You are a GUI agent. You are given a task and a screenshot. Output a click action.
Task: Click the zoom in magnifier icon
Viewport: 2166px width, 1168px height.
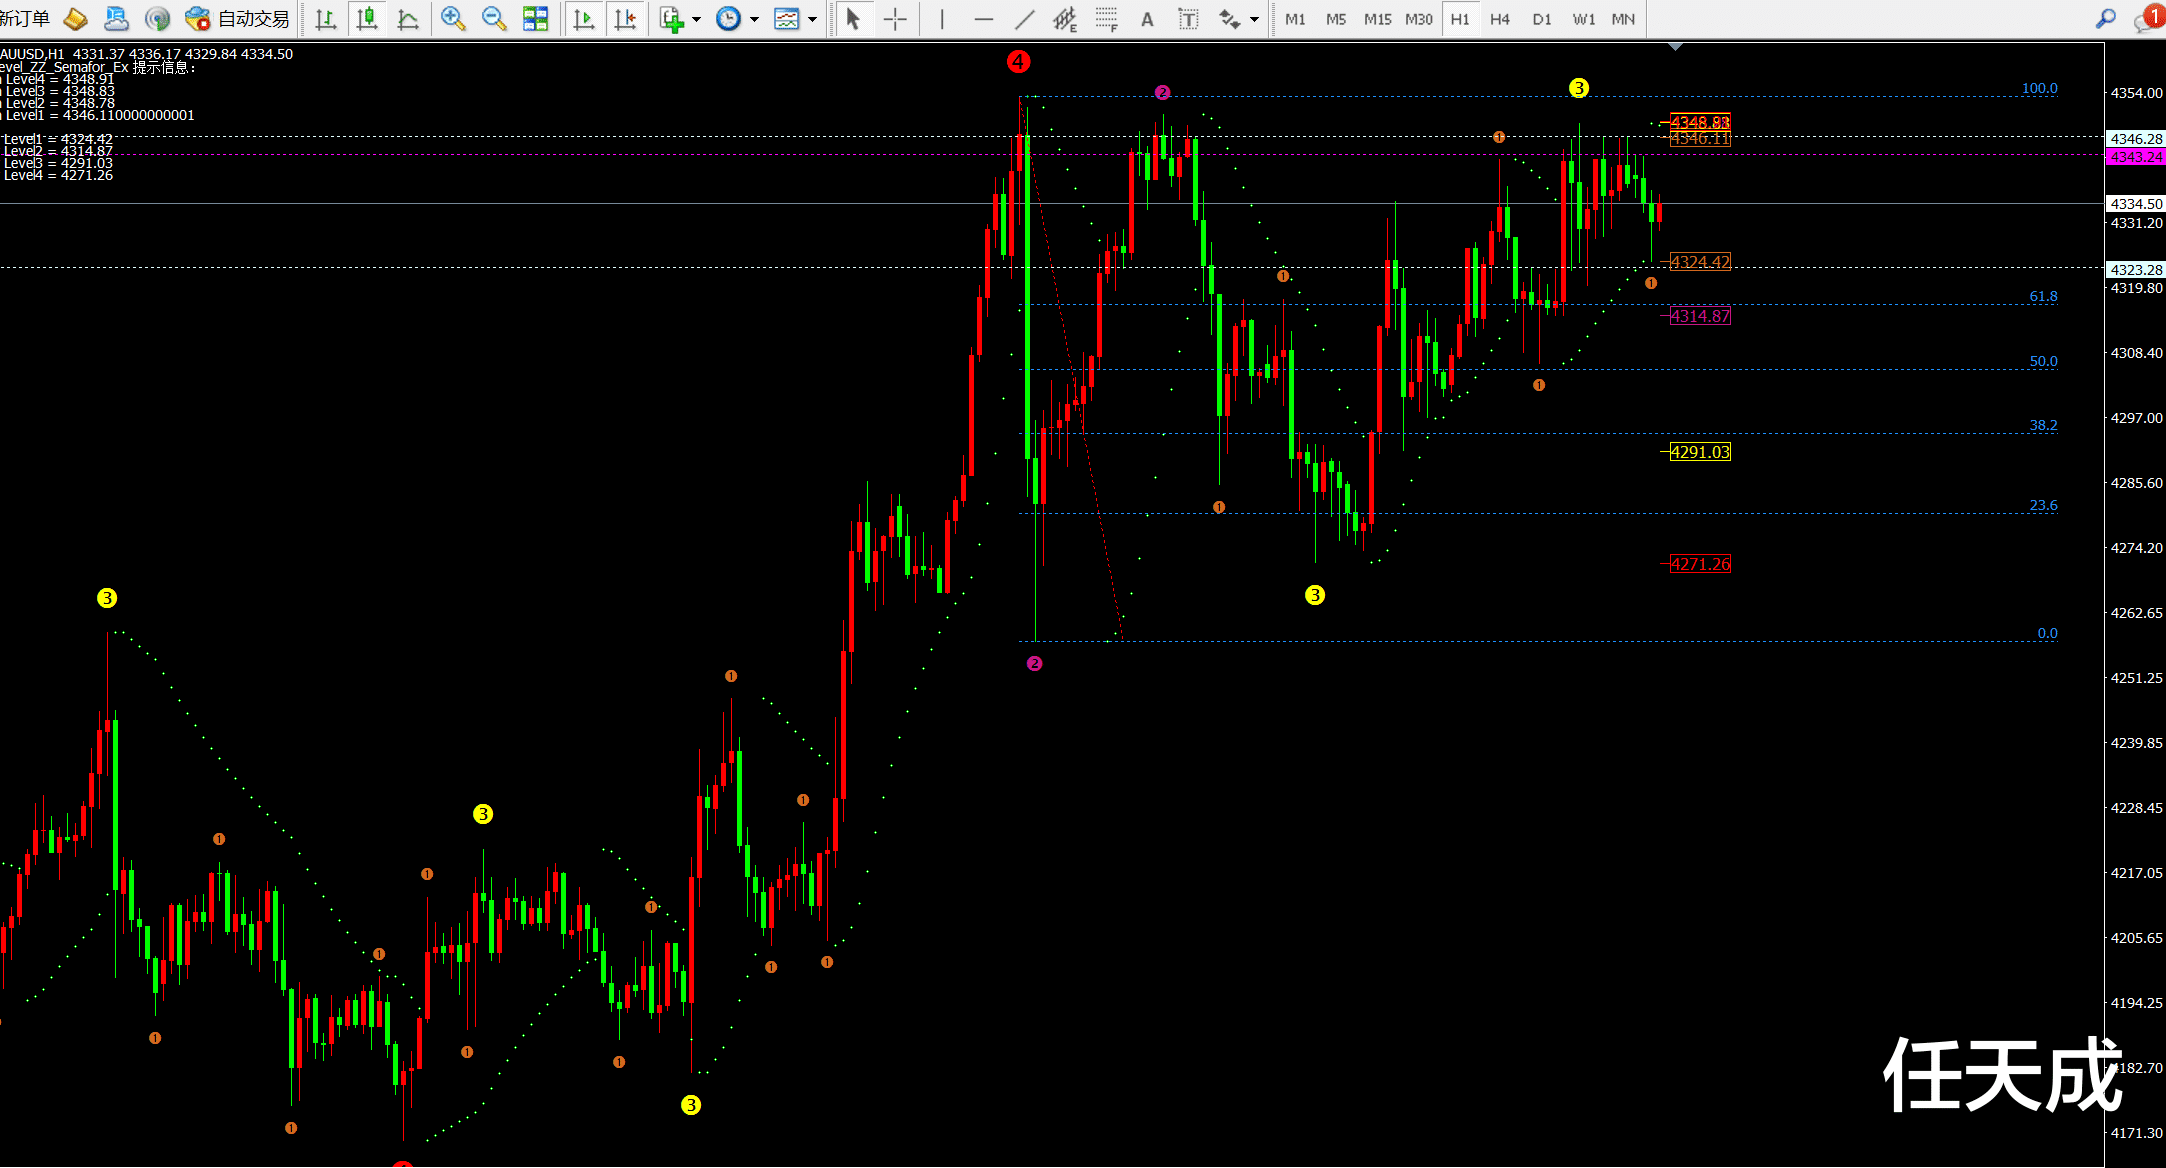pos(453,19)
